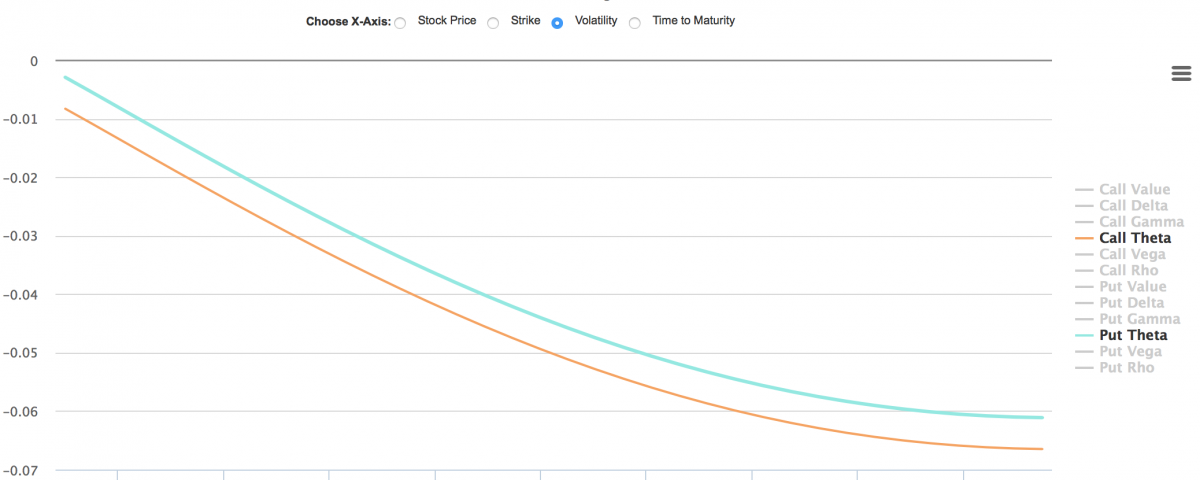Show the Put Vega series
Viewport: 1200px width, 480px height.
(1130, 352)
